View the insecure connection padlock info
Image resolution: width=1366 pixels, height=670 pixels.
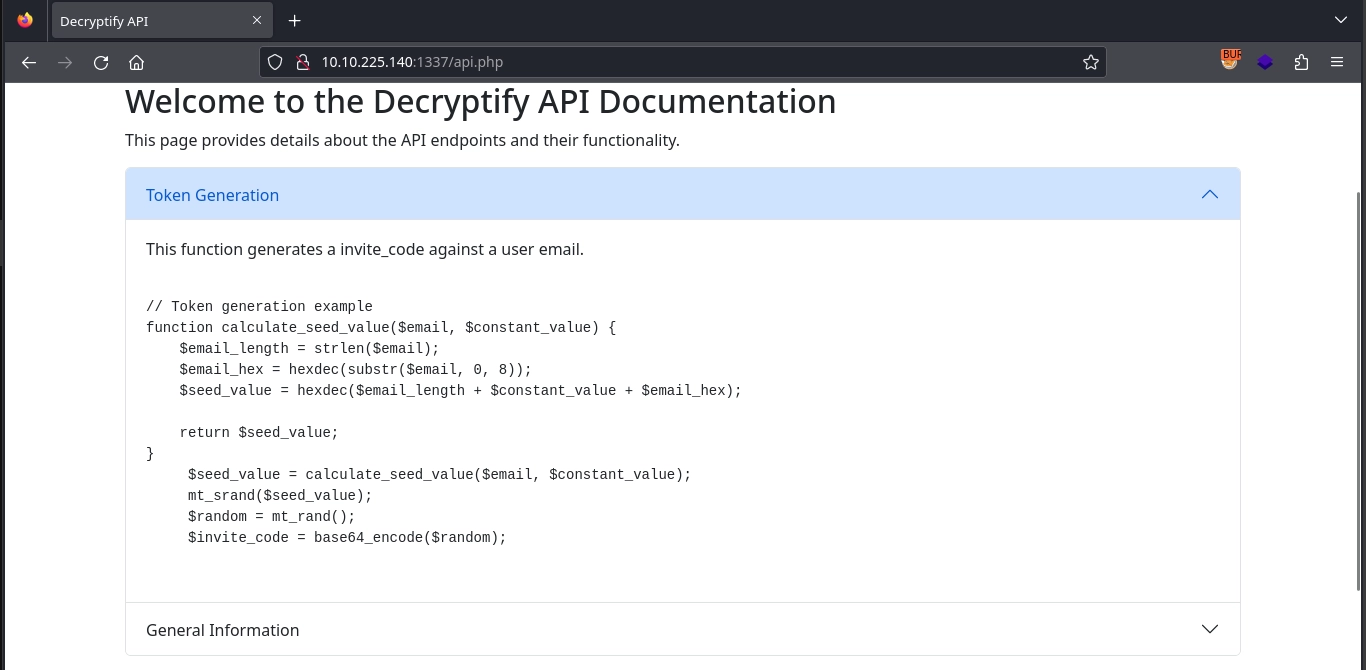(x=302, y=62)
